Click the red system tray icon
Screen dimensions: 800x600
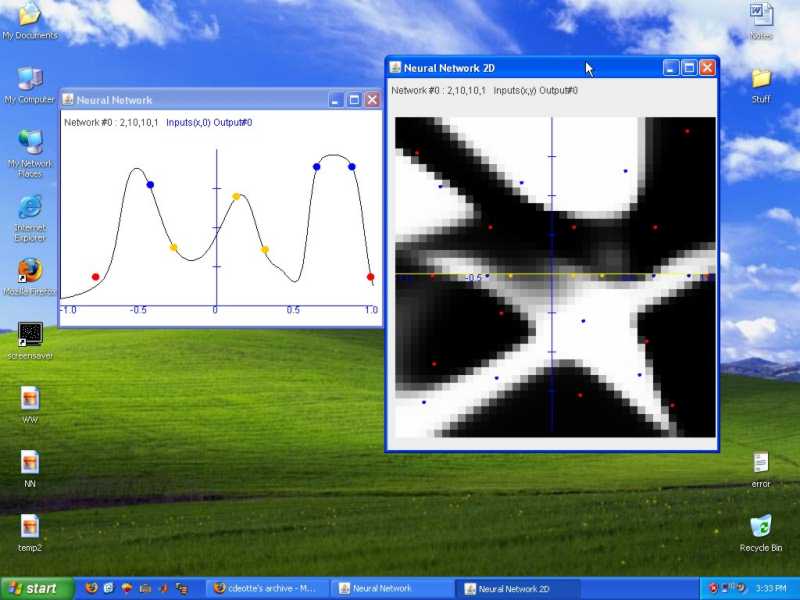(x=713, y=588)
